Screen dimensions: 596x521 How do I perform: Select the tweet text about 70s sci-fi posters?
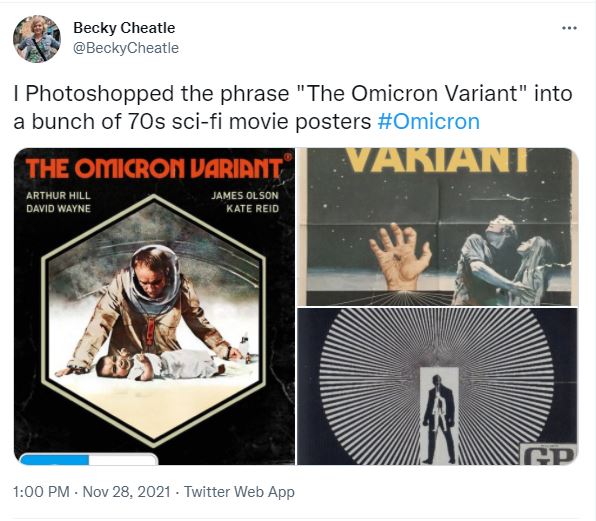(x=293, y=108)
